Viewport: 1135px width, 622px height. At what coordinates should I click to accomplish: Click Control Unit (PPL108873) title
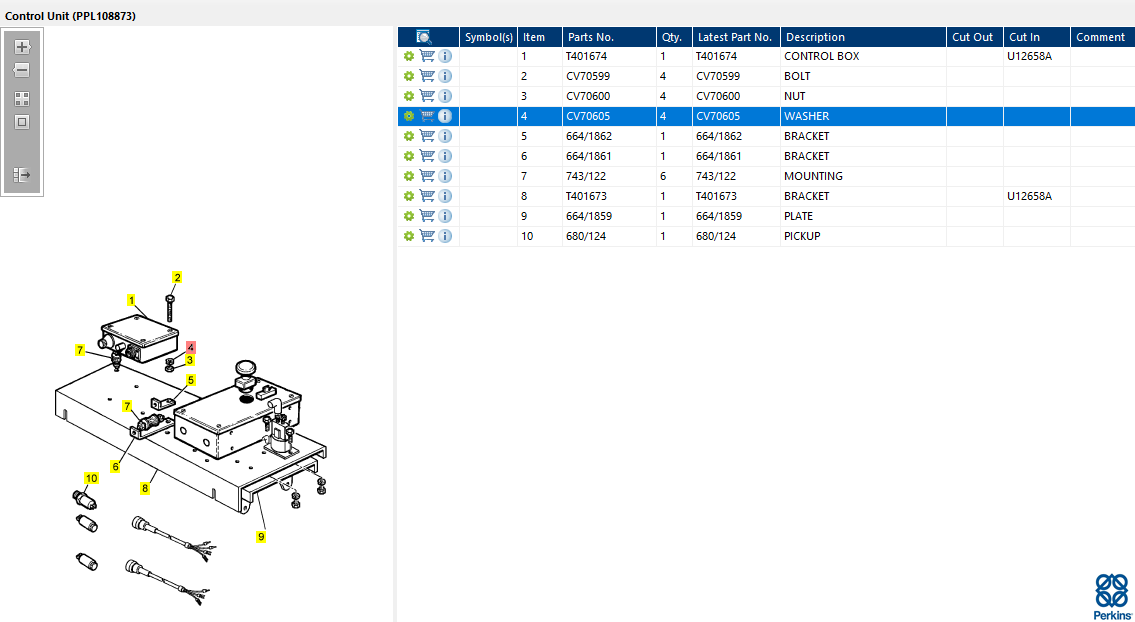(70, 15)
